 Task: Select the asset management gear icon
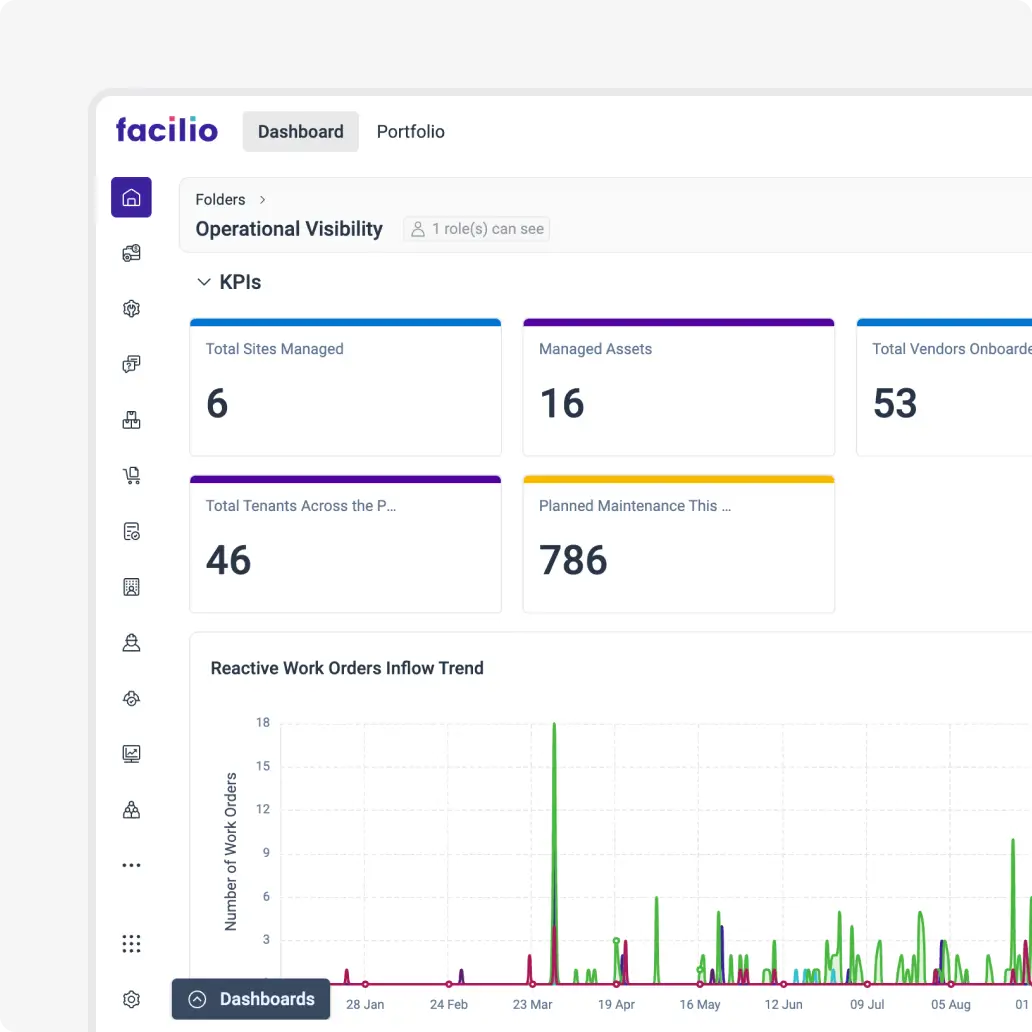131,308
